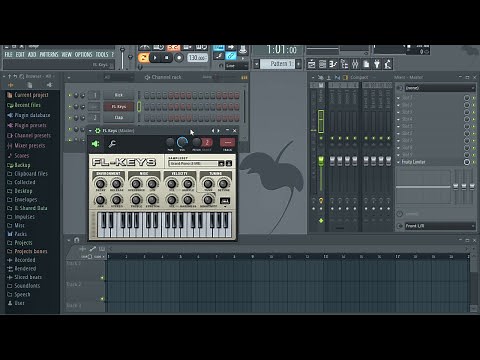Open the EDIT menu
480x360 pixels.
click(20, 54)
